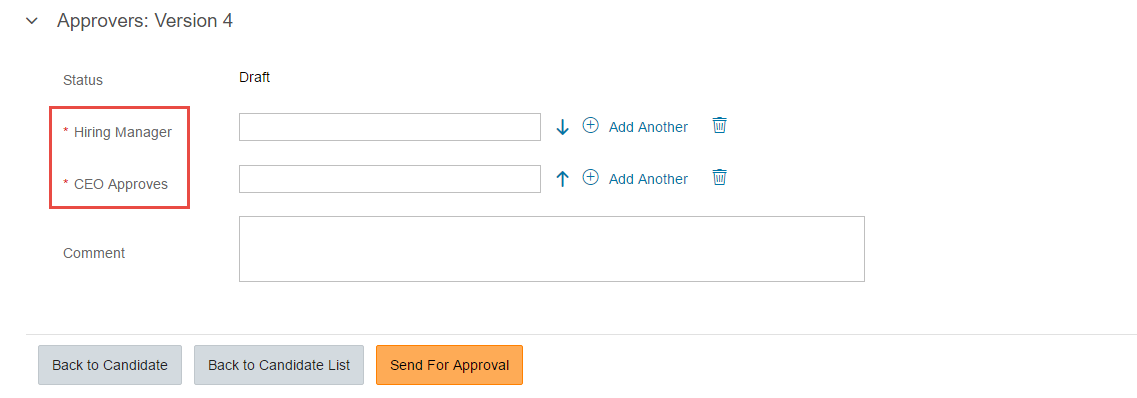1137x398 pixels.
Task: Click plus icon in Hiring Manager row
Action: pos(591,125)
